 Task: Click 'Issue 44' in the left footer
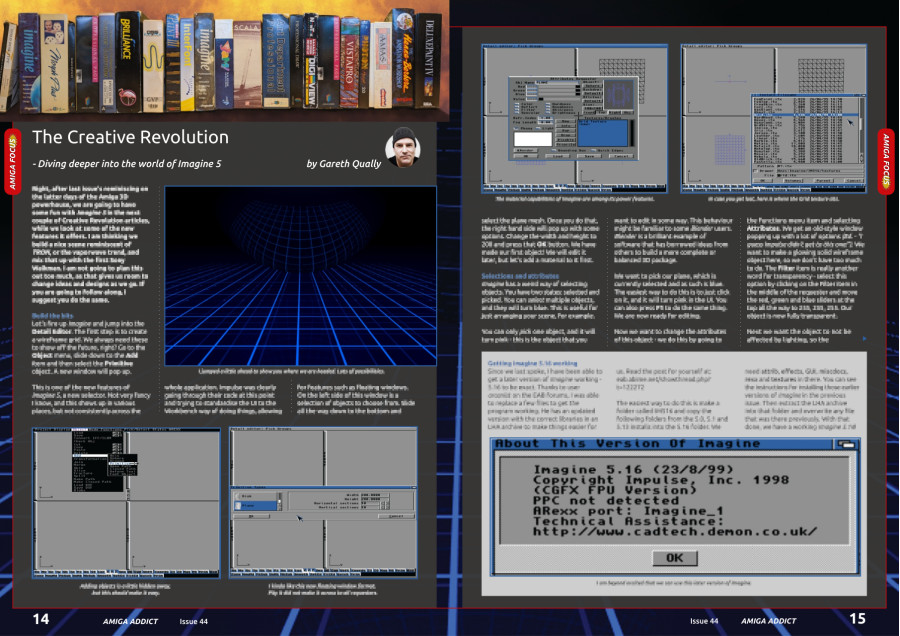(x=193, y=621)
